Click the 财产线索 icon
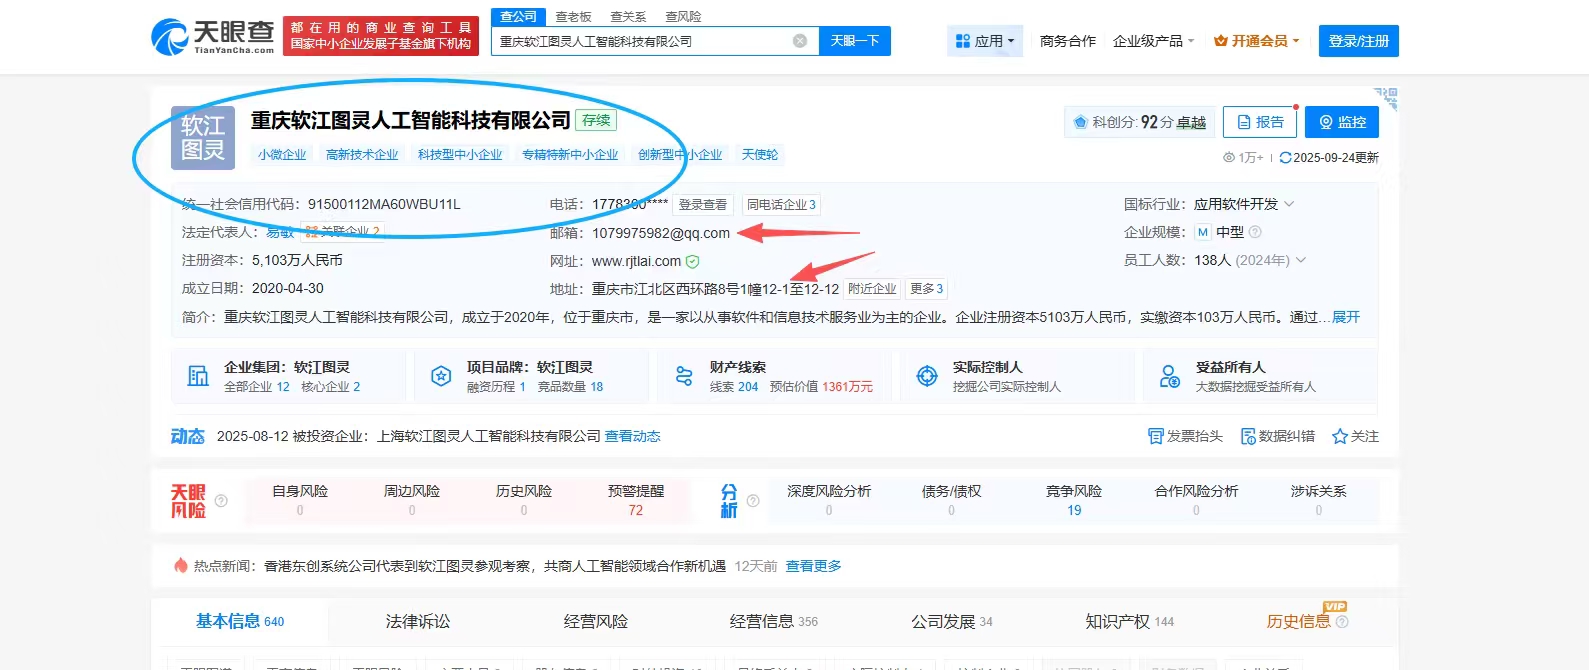Screen dimensions: 1589x670 pos(684,376)
